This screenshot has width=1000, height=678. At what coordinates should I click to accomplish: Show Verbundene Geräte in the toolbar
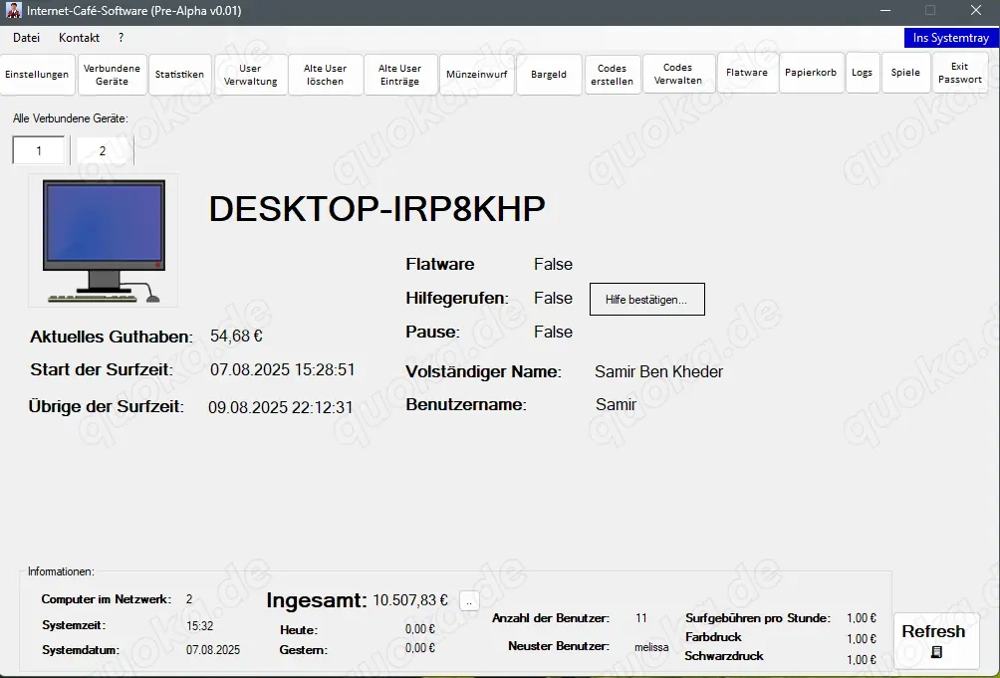tap(111, 73)
